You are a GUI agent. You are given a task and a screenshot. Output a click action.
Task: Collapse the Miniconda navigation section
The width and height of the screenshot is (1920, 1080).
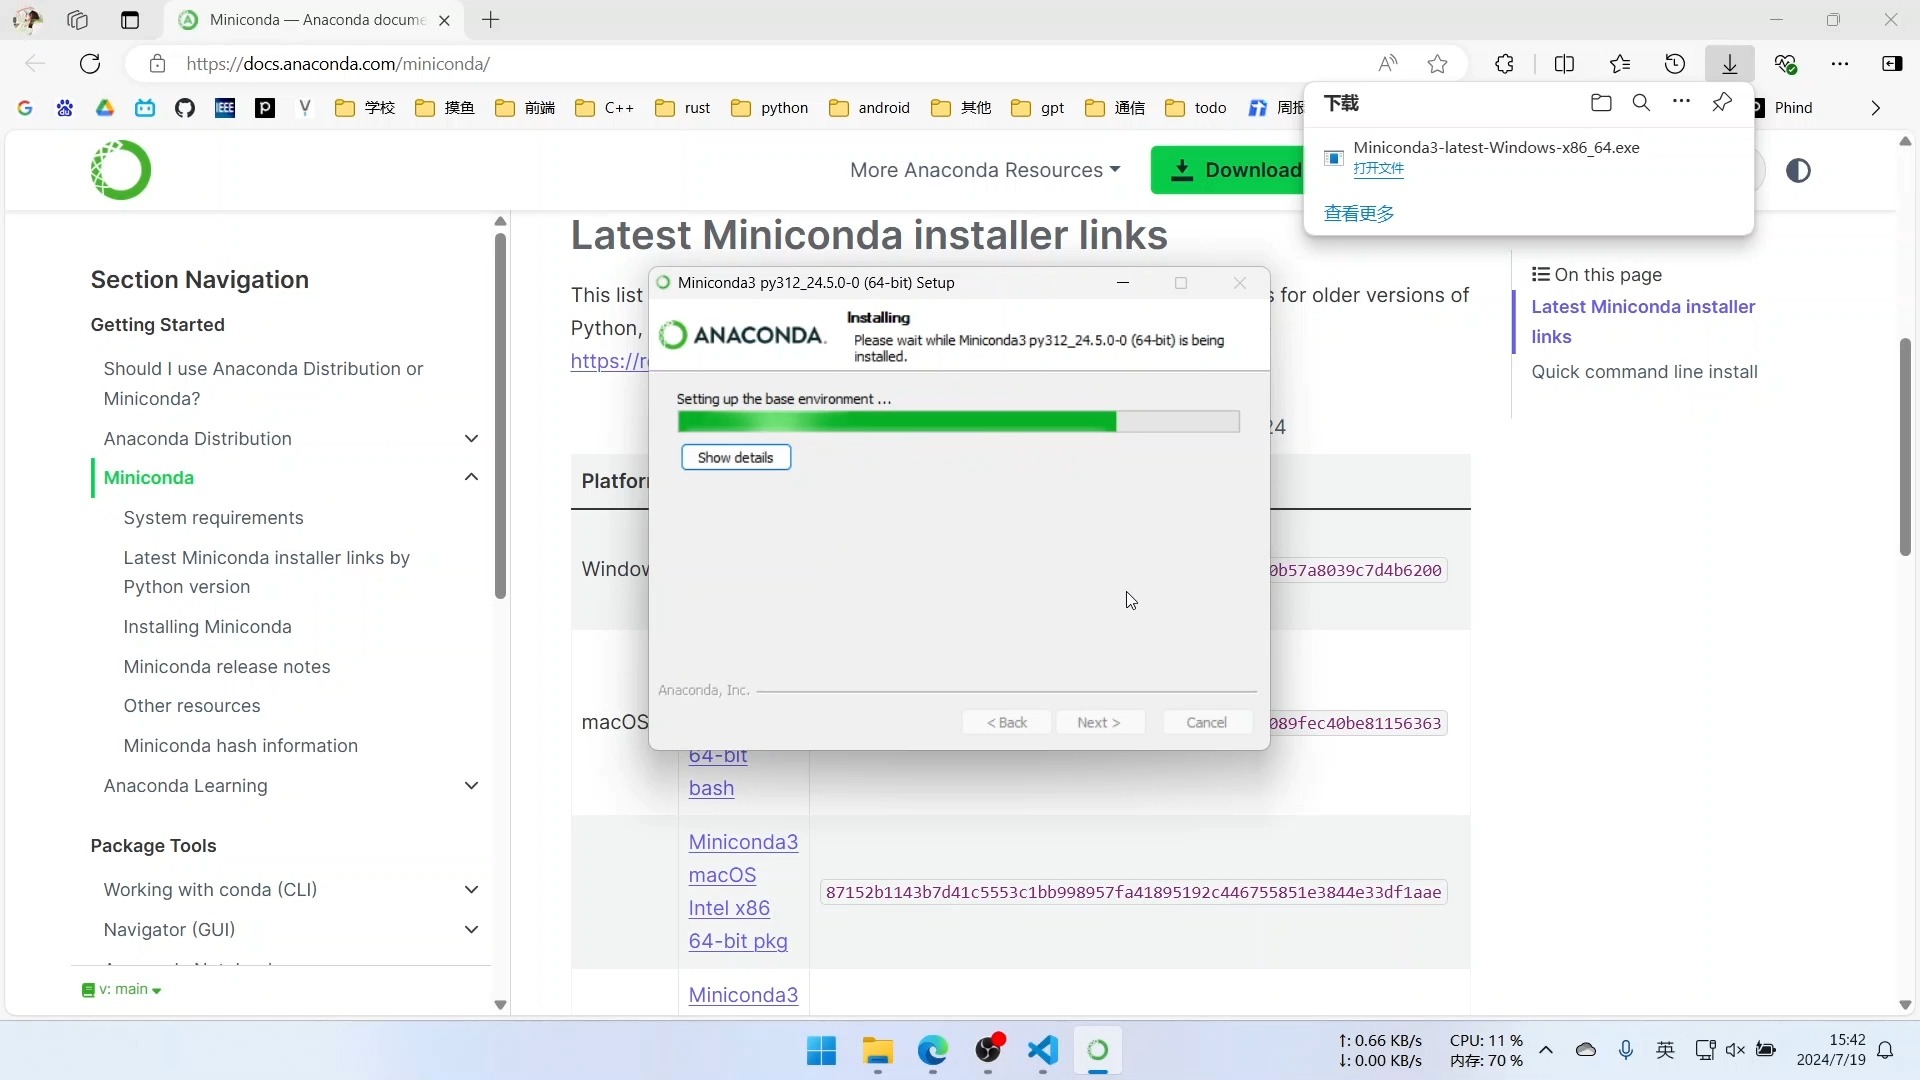[471, 478]
